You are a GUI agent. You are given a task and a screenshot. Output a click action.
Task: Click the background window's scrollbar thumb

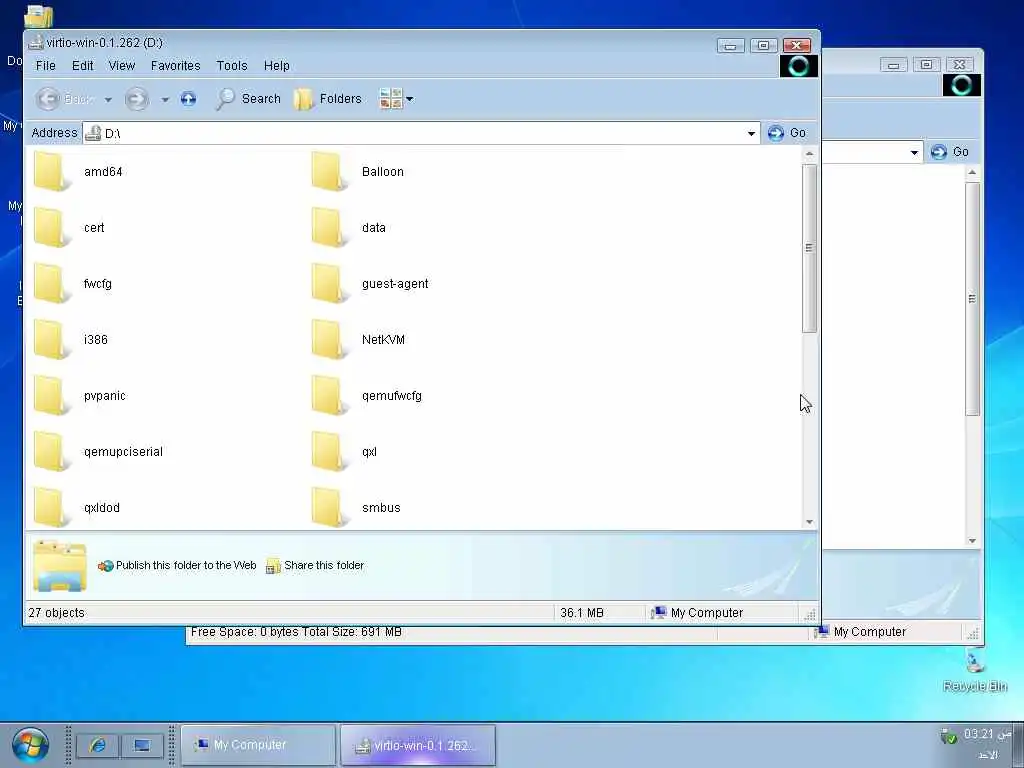[972, 298]
